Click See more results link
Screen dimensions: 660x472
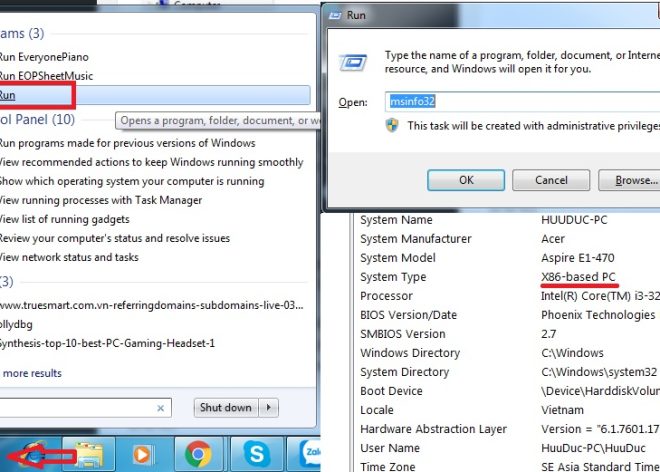pyautogui.click(x=31, y=373)
